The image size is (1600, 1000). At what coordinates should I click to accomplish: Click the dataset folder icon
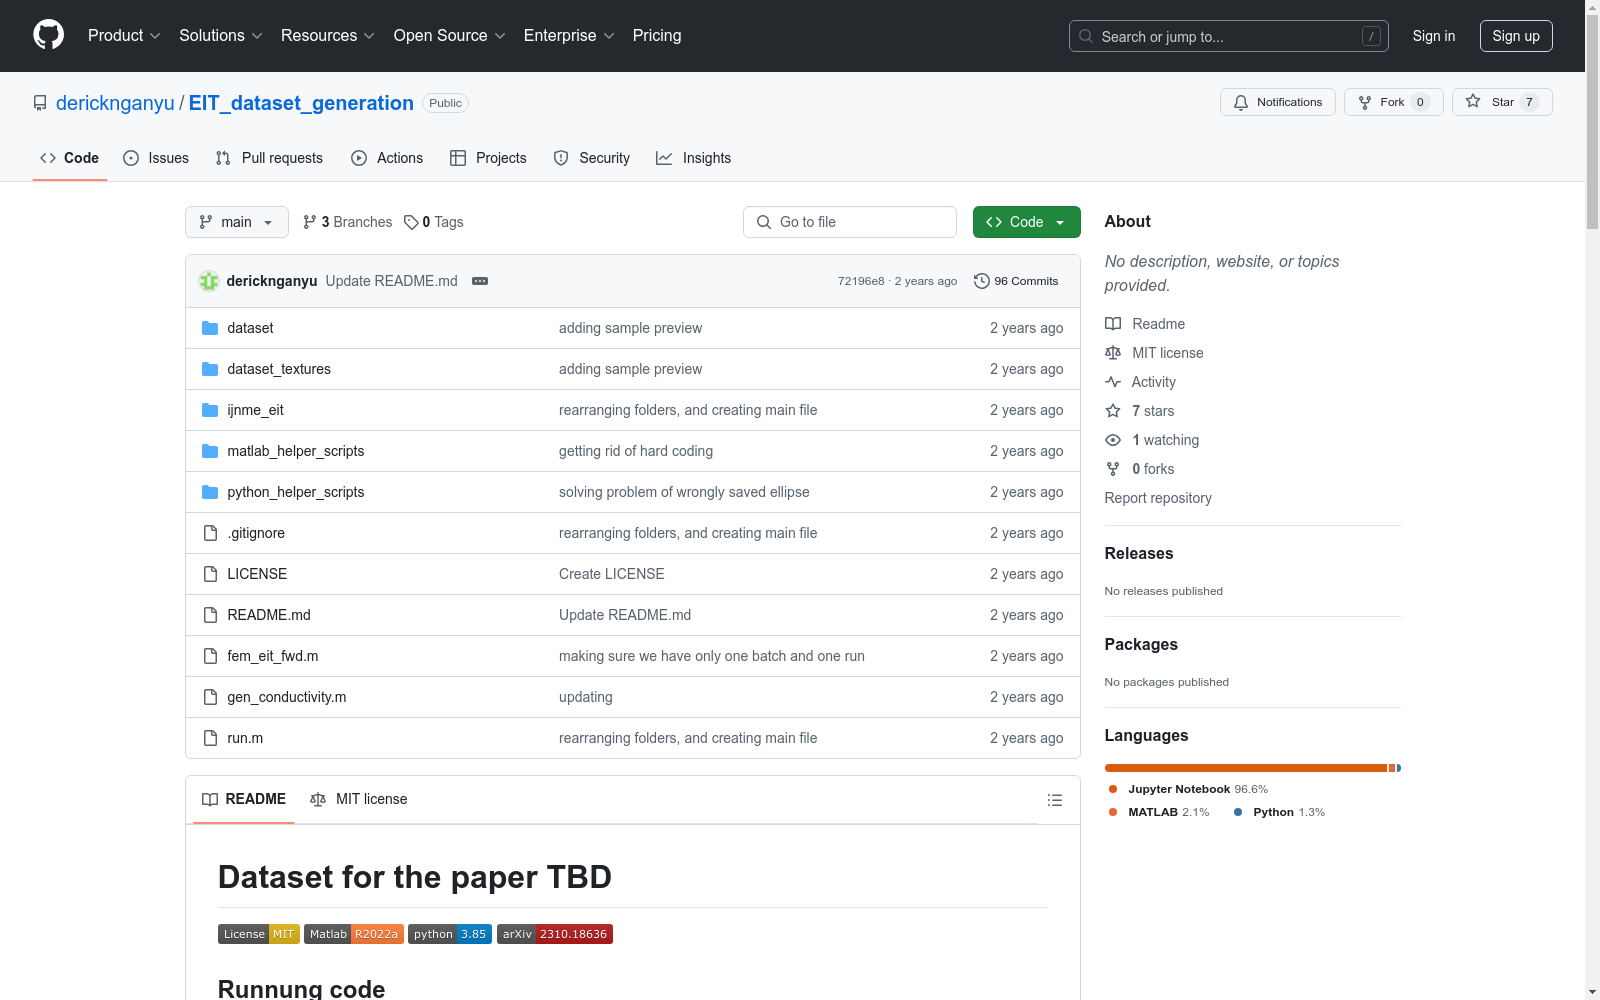[210, 328]
